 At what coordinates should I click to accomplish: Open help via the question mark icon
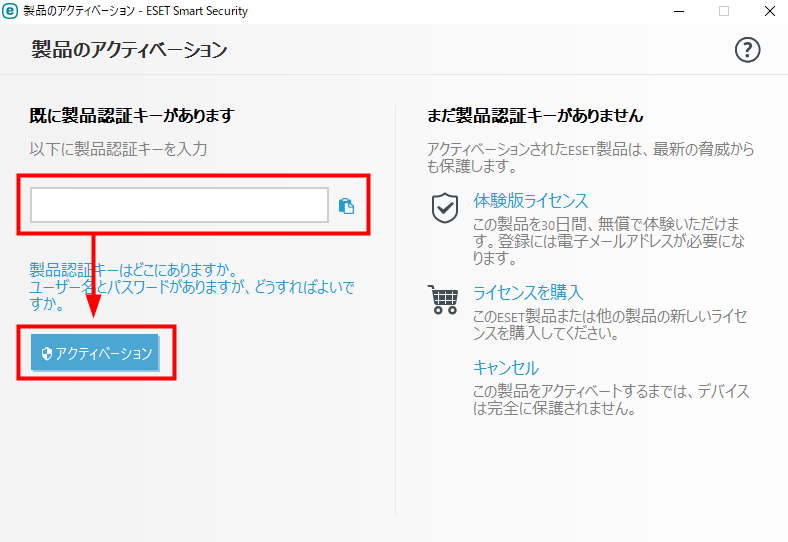pos(747,50)
